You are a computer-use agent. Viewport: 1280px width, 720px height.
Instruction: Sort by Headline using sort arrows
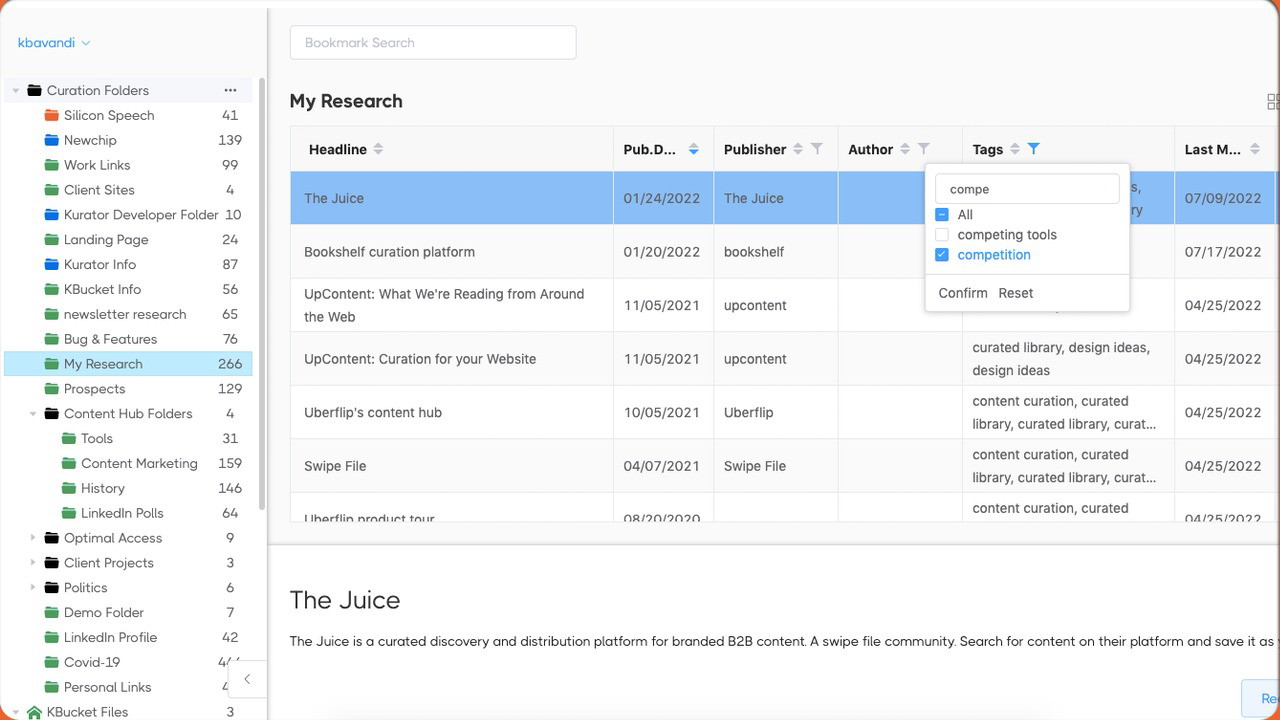click(x=378, y=149)
